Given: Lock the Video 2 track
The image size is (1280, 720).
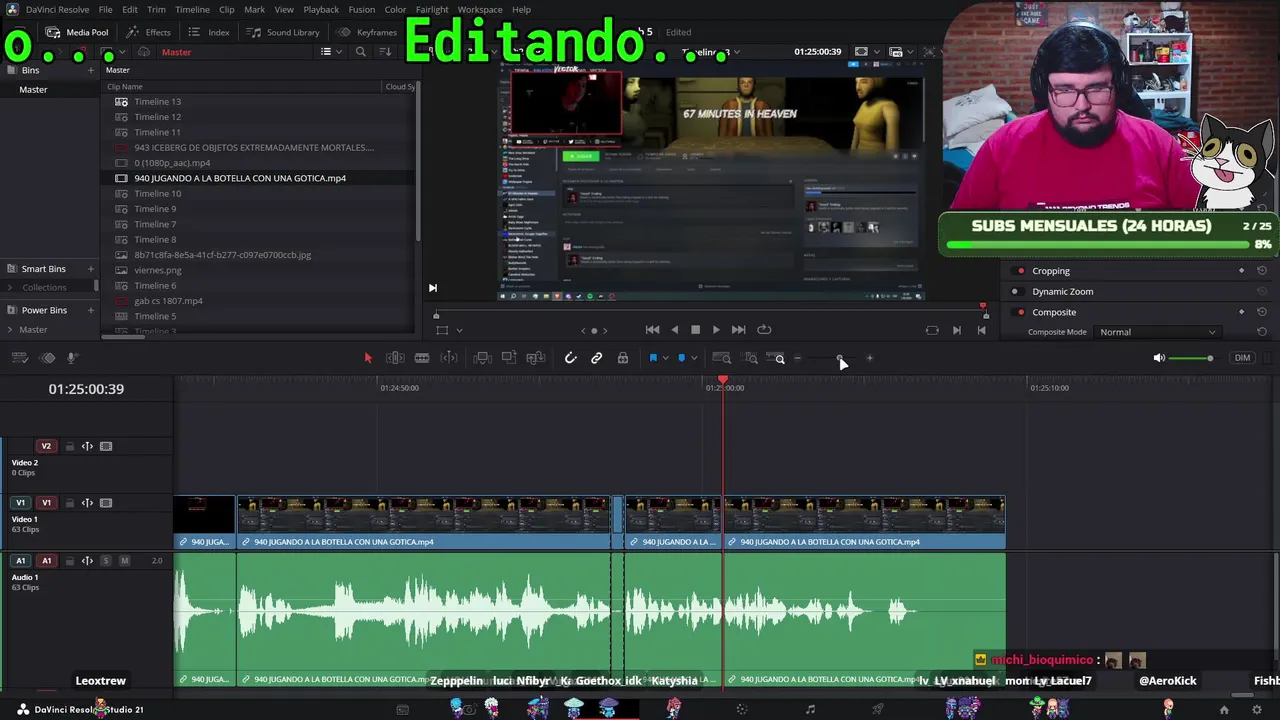Looking at the screenshot, I should pos(69,447).
